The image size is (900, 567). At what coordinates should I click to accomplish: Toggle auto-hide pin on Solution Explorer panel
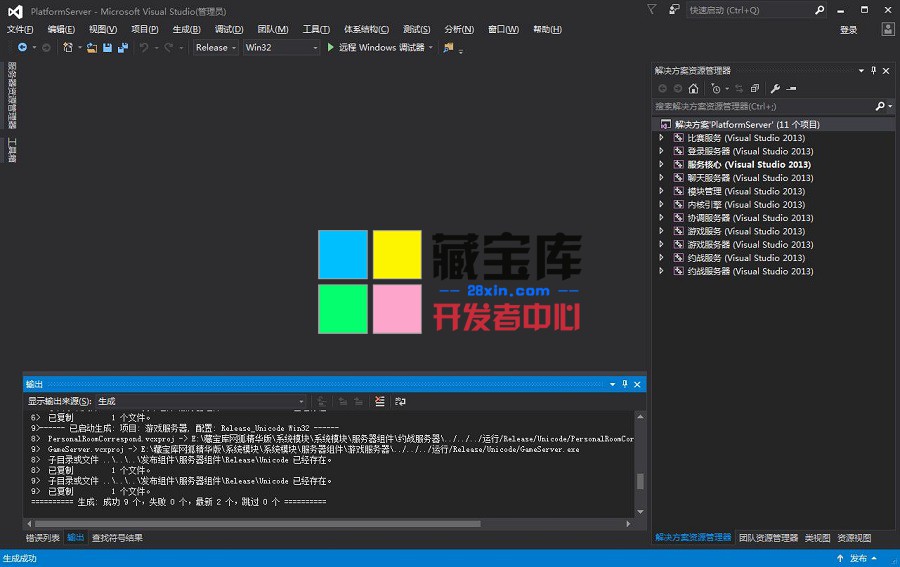873,71
